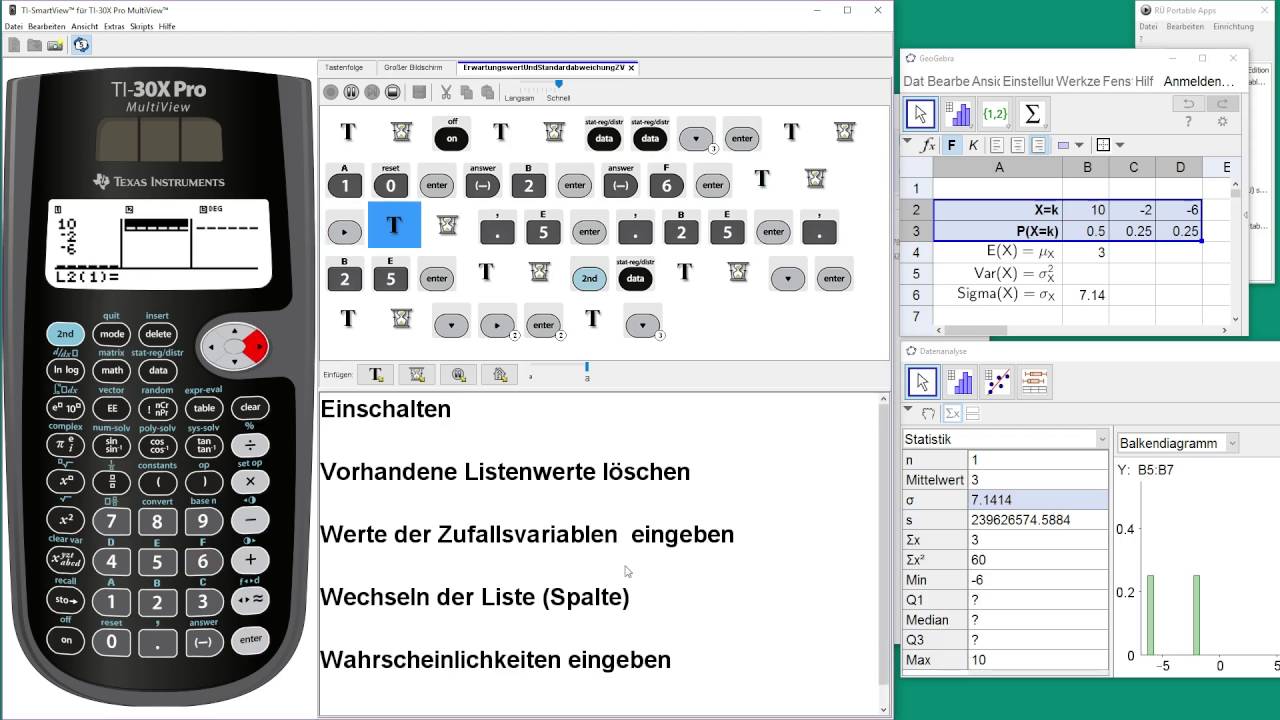
Task: Click Anmelden sign-in link in GeoGebra
Action: (1199, 81)
